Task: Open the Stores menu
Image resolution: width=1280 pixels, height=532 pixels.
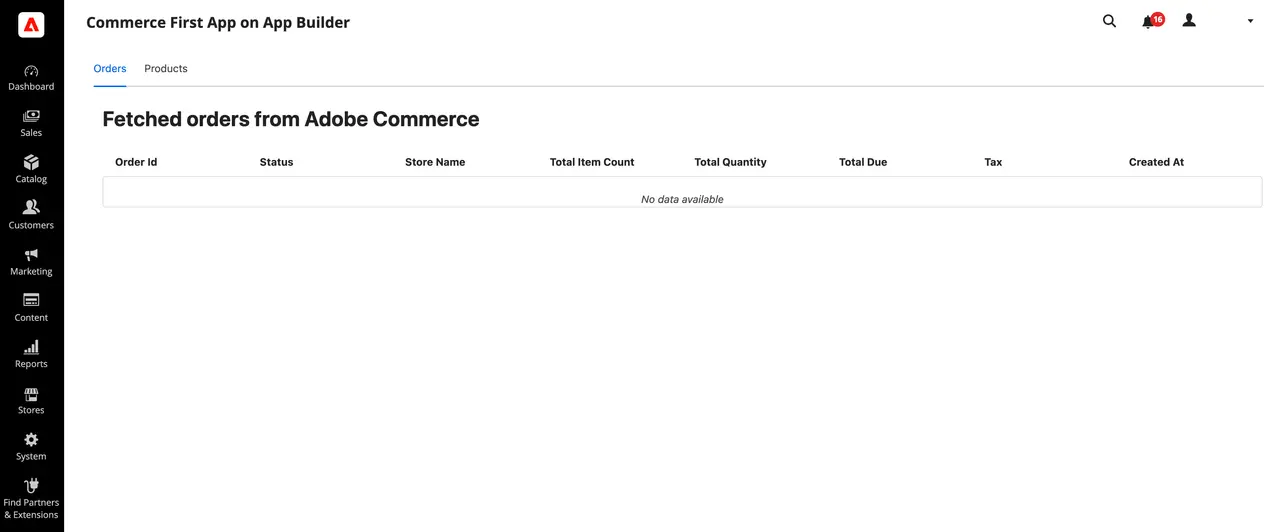Action: tap(31, 401)
